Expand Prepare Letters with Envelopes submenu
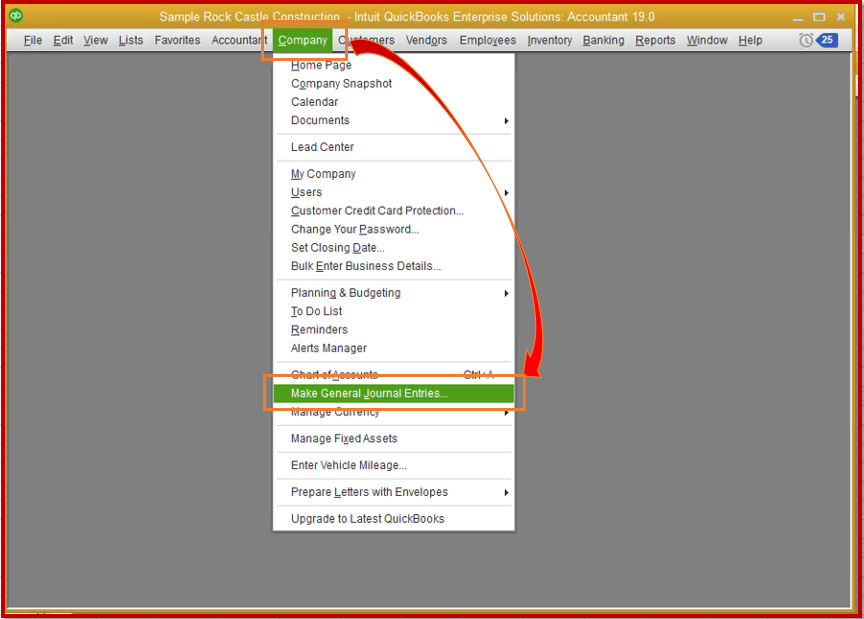The height and width of the screenshot is (619, 864). click(x=394, y=492)
